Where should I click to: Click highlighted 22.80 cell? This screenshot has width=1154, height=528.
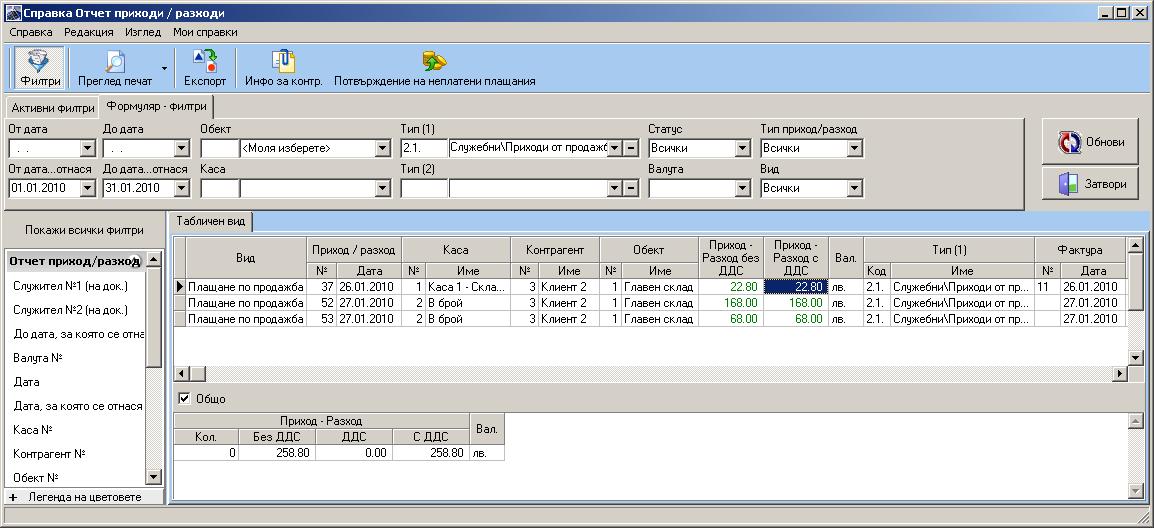coord(796,286)
